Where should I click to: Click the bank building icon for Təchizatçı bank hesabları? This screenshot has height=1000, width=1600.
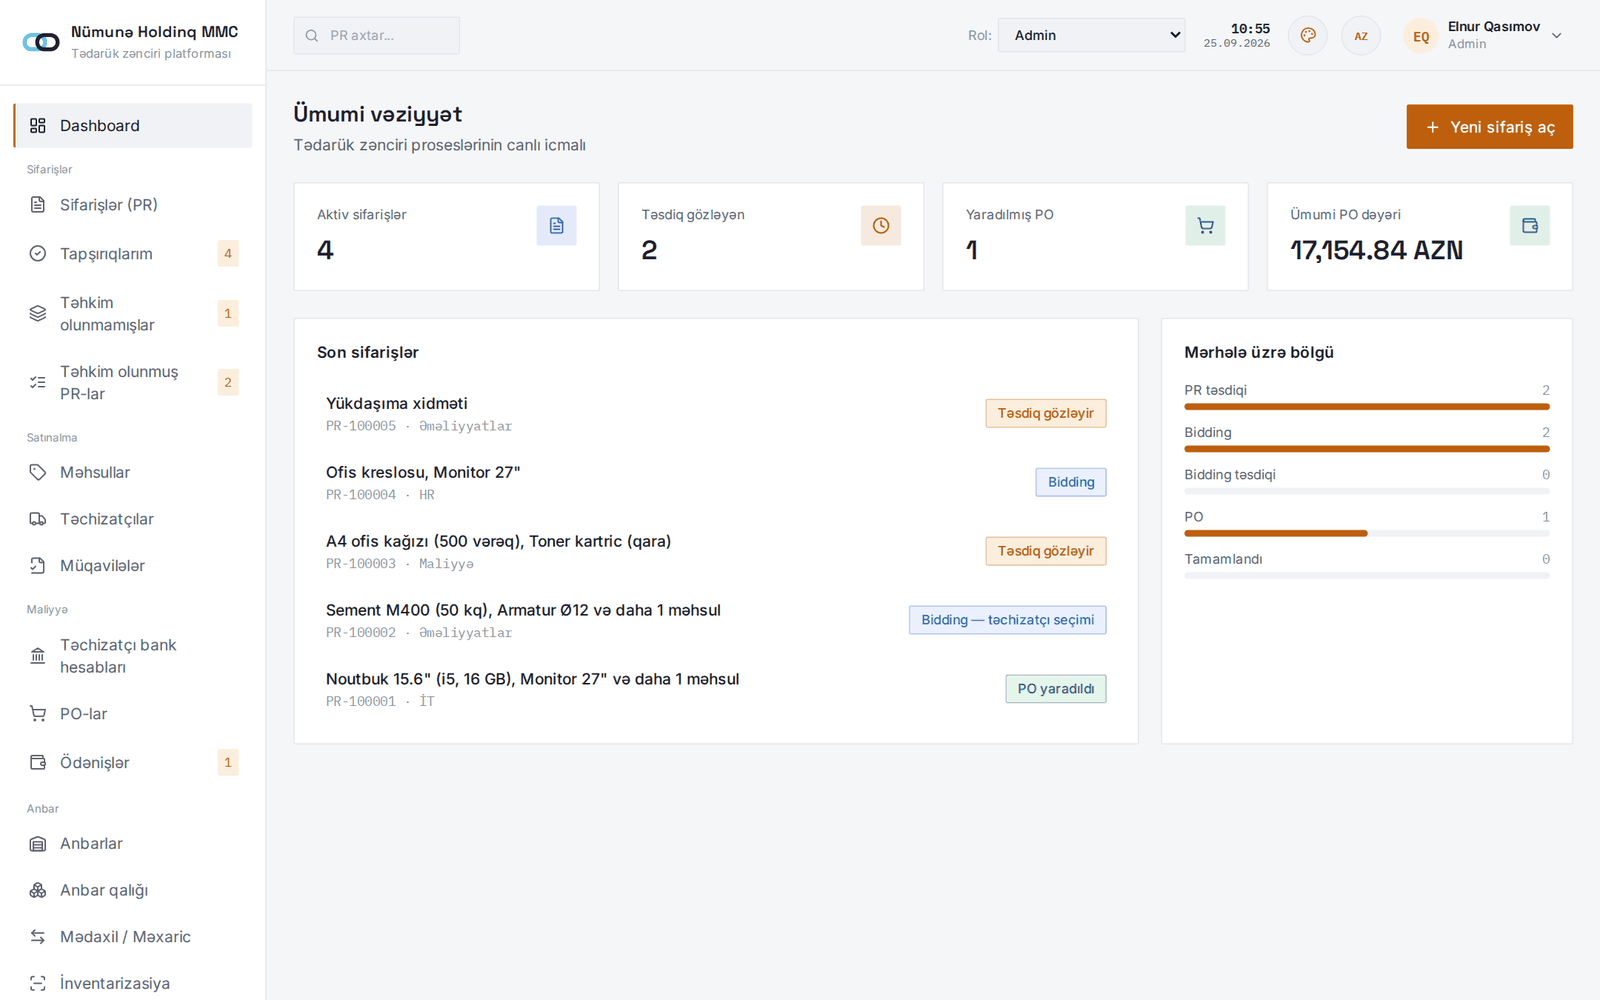click(x=38, y=656)
